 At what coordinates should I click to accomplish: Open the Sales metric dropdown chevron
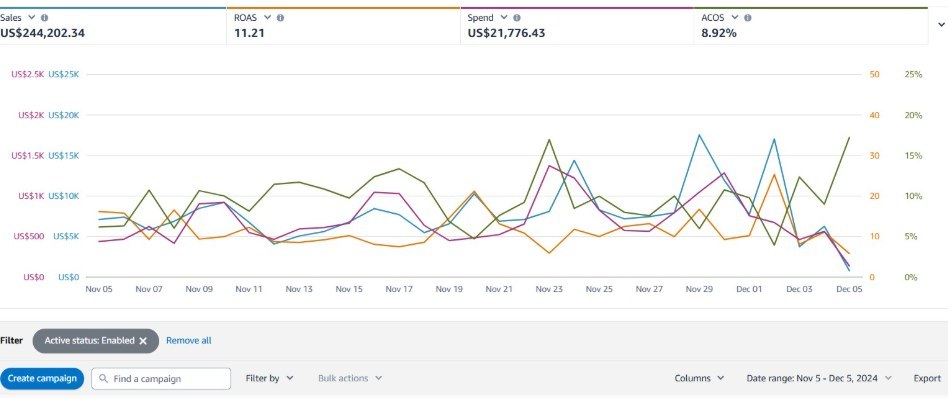point(32,18)
